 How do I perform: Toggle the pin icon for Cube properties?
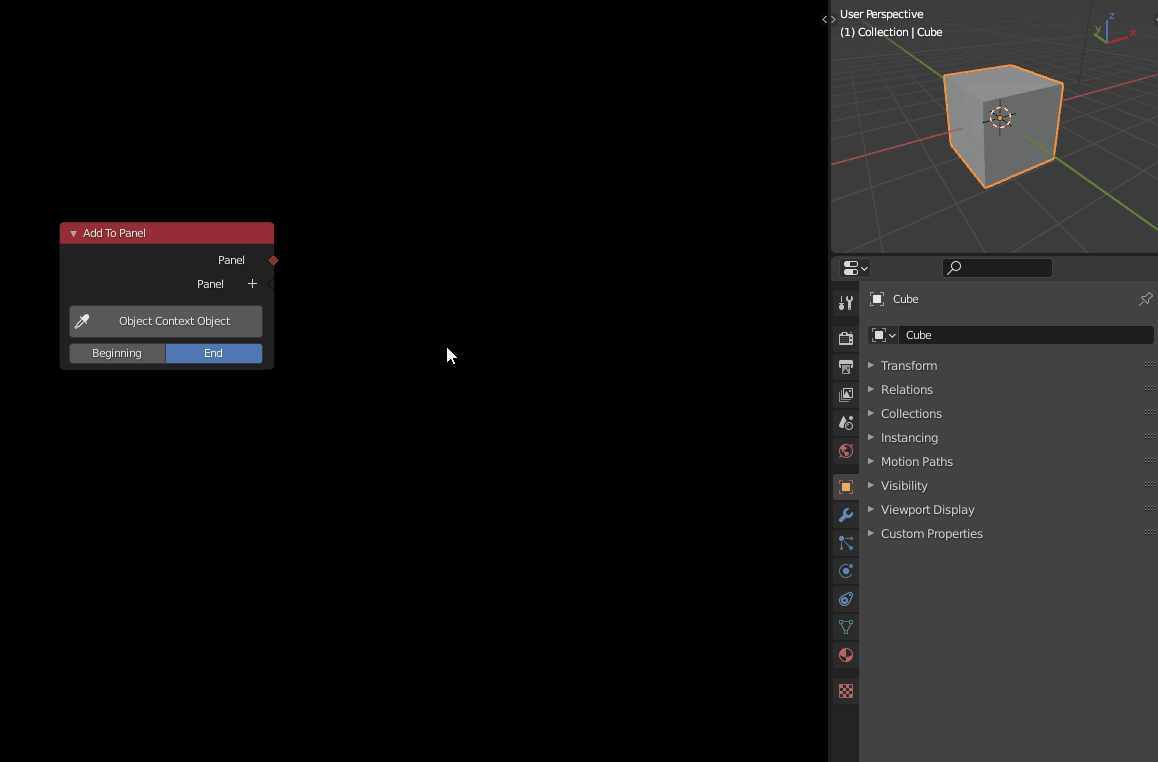click(x=1145, y=298)
